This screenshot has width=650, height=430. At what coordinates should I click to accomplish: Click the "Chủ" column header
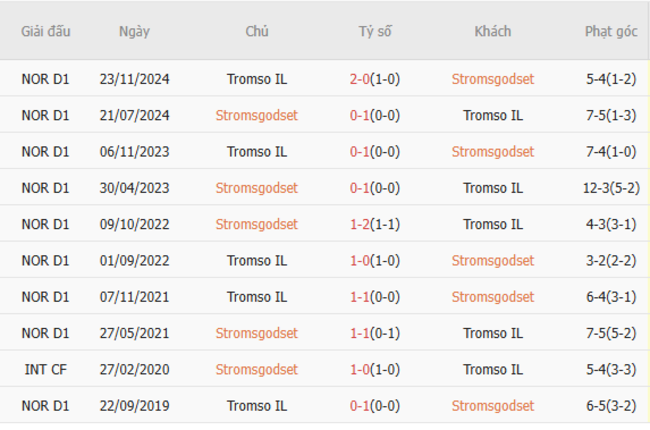(x=256, y=31)
